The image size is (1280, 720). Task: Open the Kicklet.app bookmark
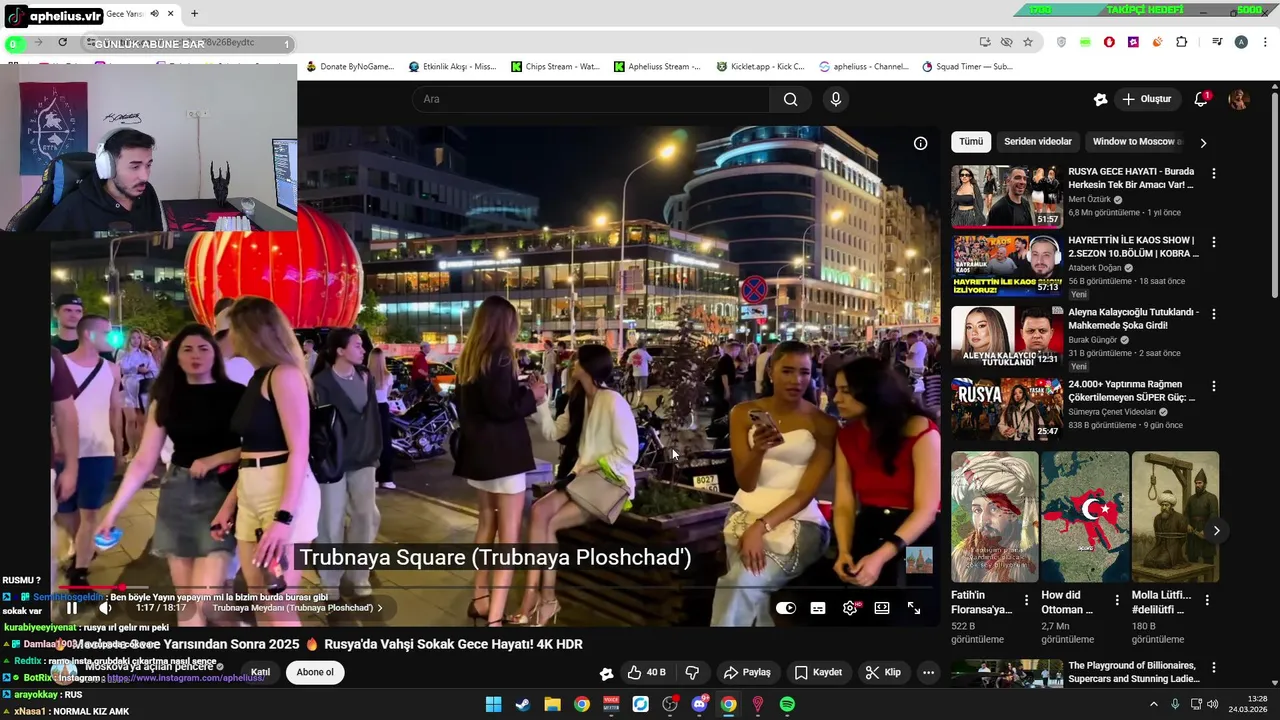(x=760, y=67)
